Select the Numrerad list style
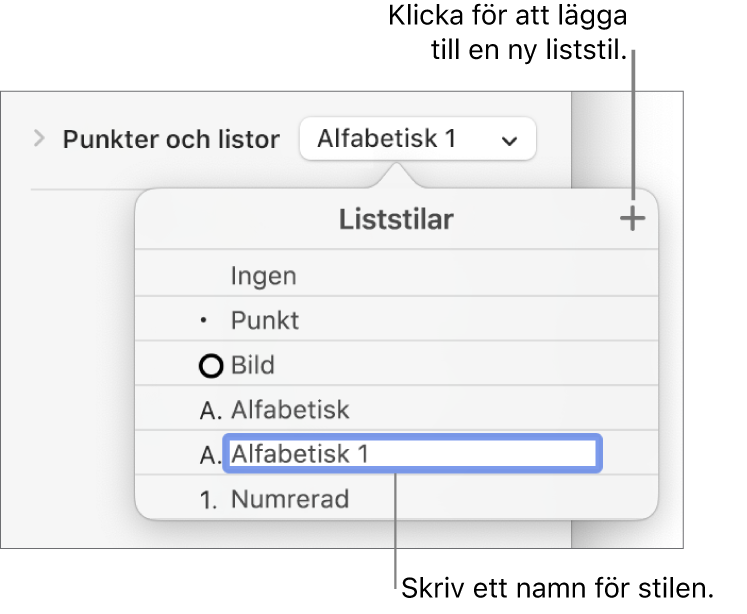747x614 pixels. point(396,498)
